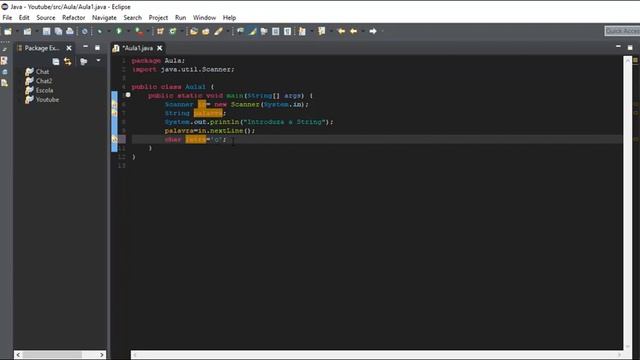The height and width of the screenshot is (360, 640).
Task: Click the editor vertical scrollbar
Action: 628,202
